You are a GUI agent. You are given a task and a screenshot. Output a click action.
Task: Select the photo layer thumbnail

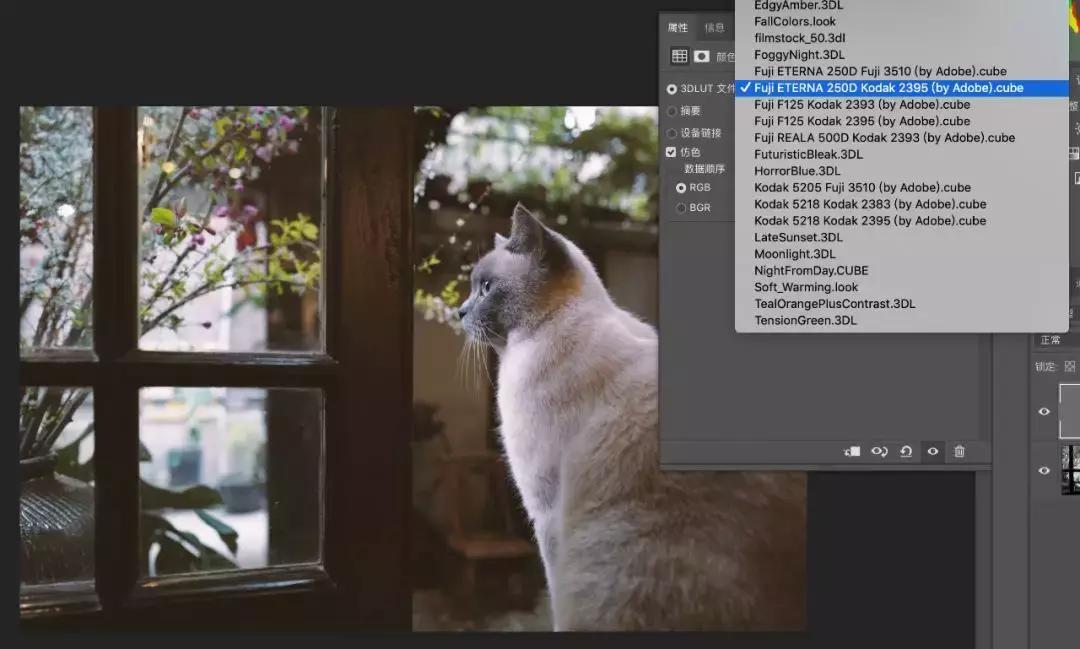coord(1070,470)
